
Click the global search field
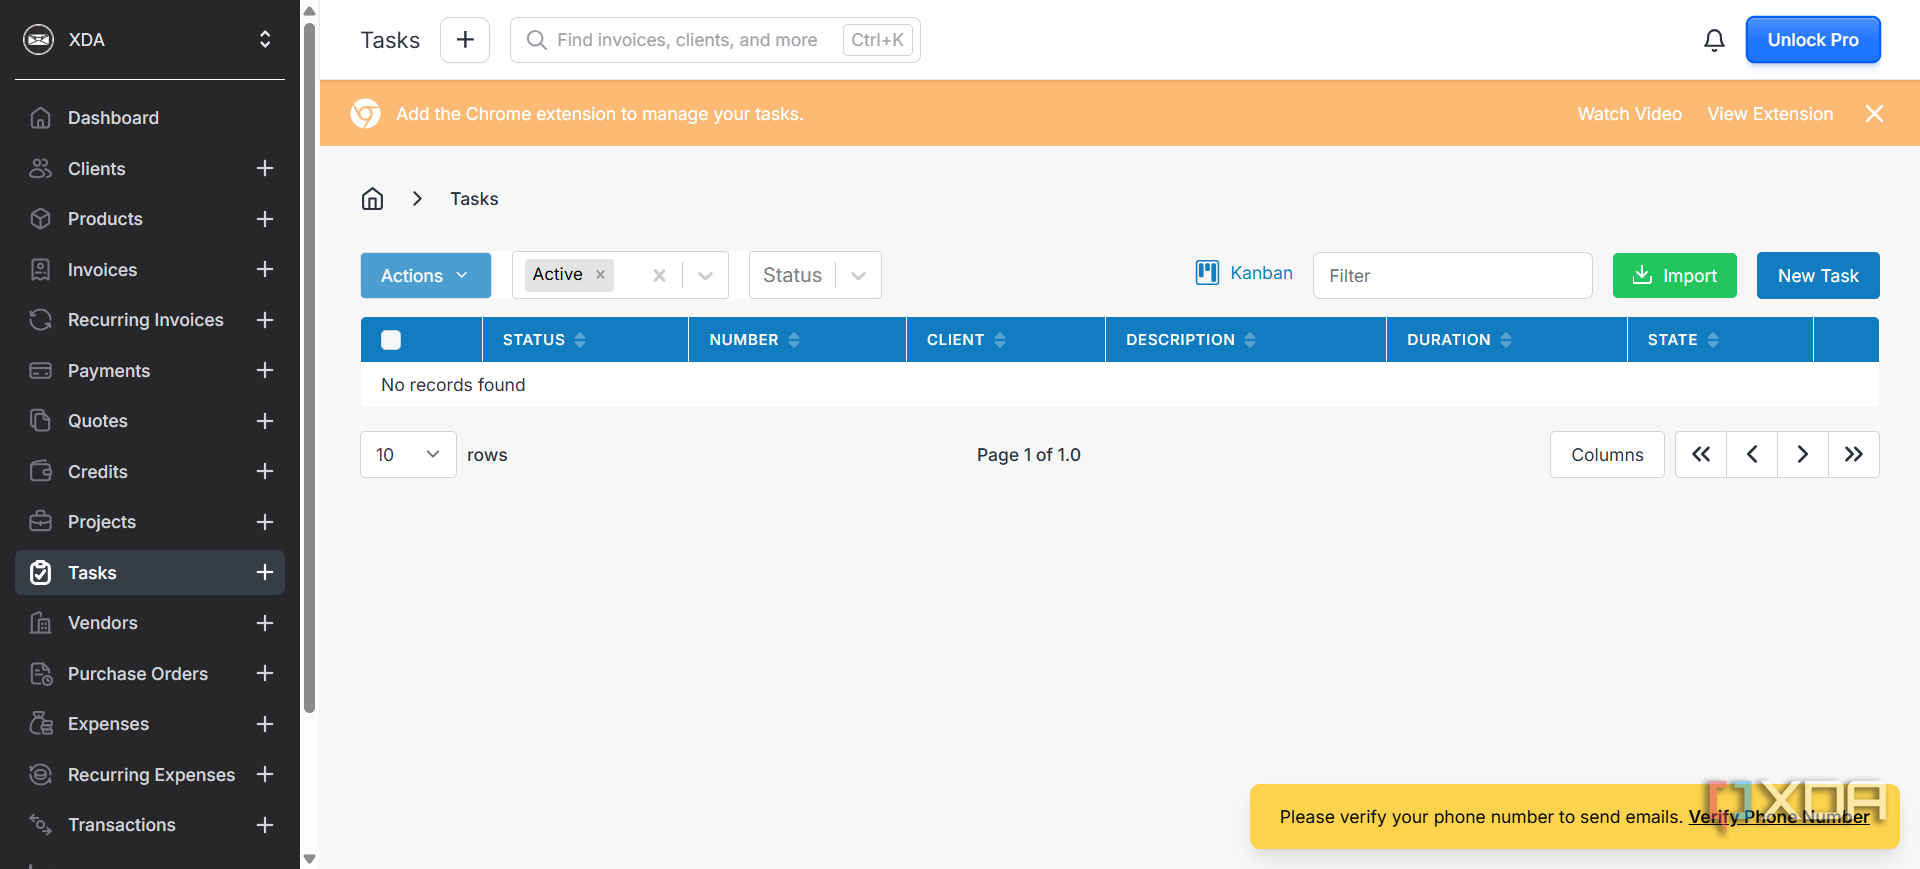[x=715, y=40]
